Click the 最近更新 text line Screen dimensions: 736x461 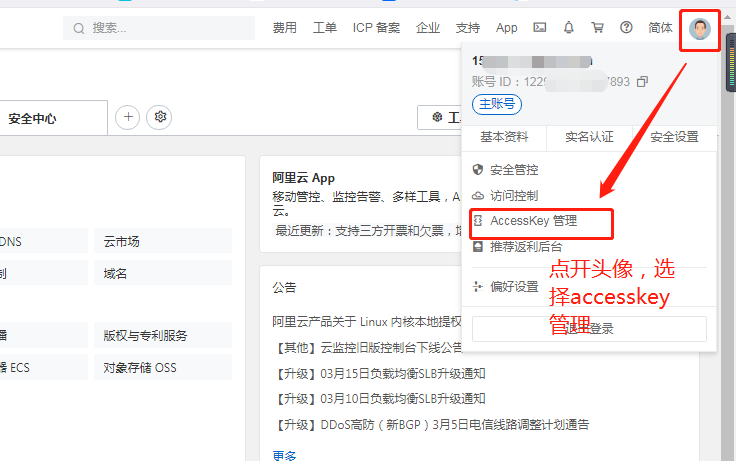pos(368,230)
